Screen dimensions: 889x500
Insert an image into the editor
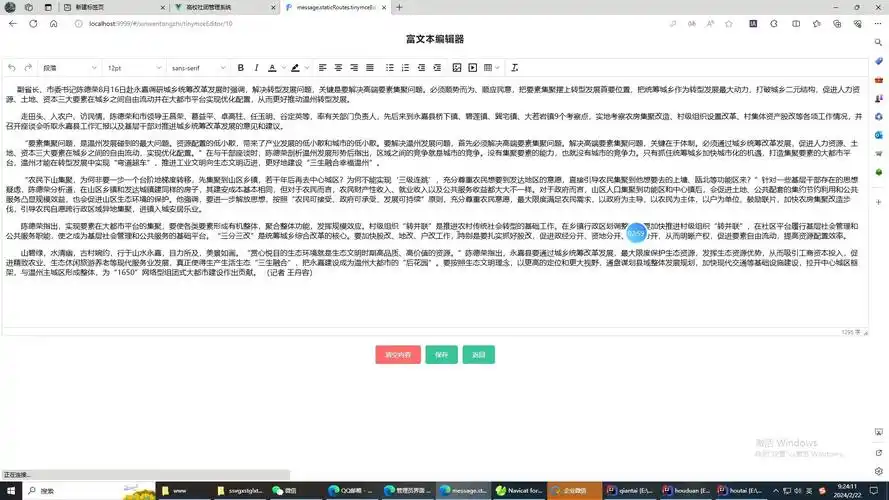pyautogui.click(x=456, y=67)
